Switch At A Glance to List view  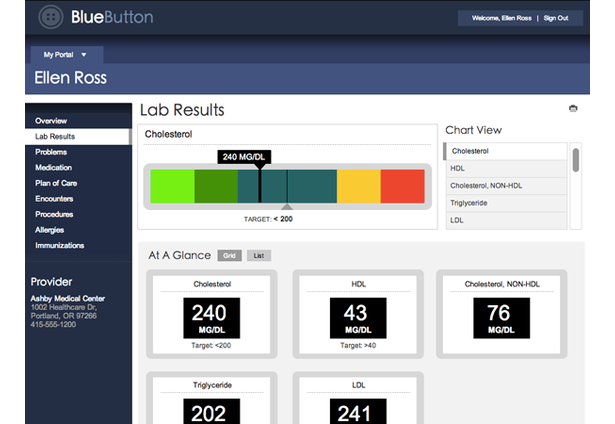coord(259,256)
